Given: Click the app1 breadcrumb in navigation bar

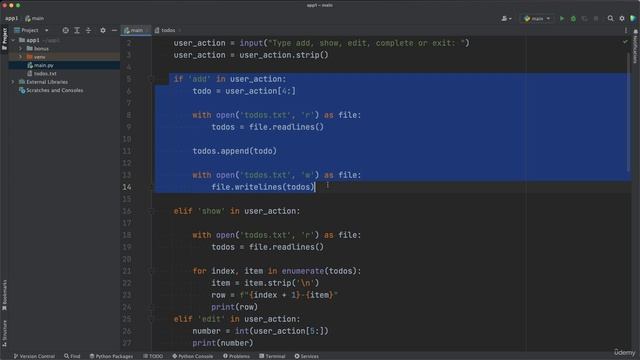Looking at the screenshot, I should pyautogui.click(x=11, y=18).
